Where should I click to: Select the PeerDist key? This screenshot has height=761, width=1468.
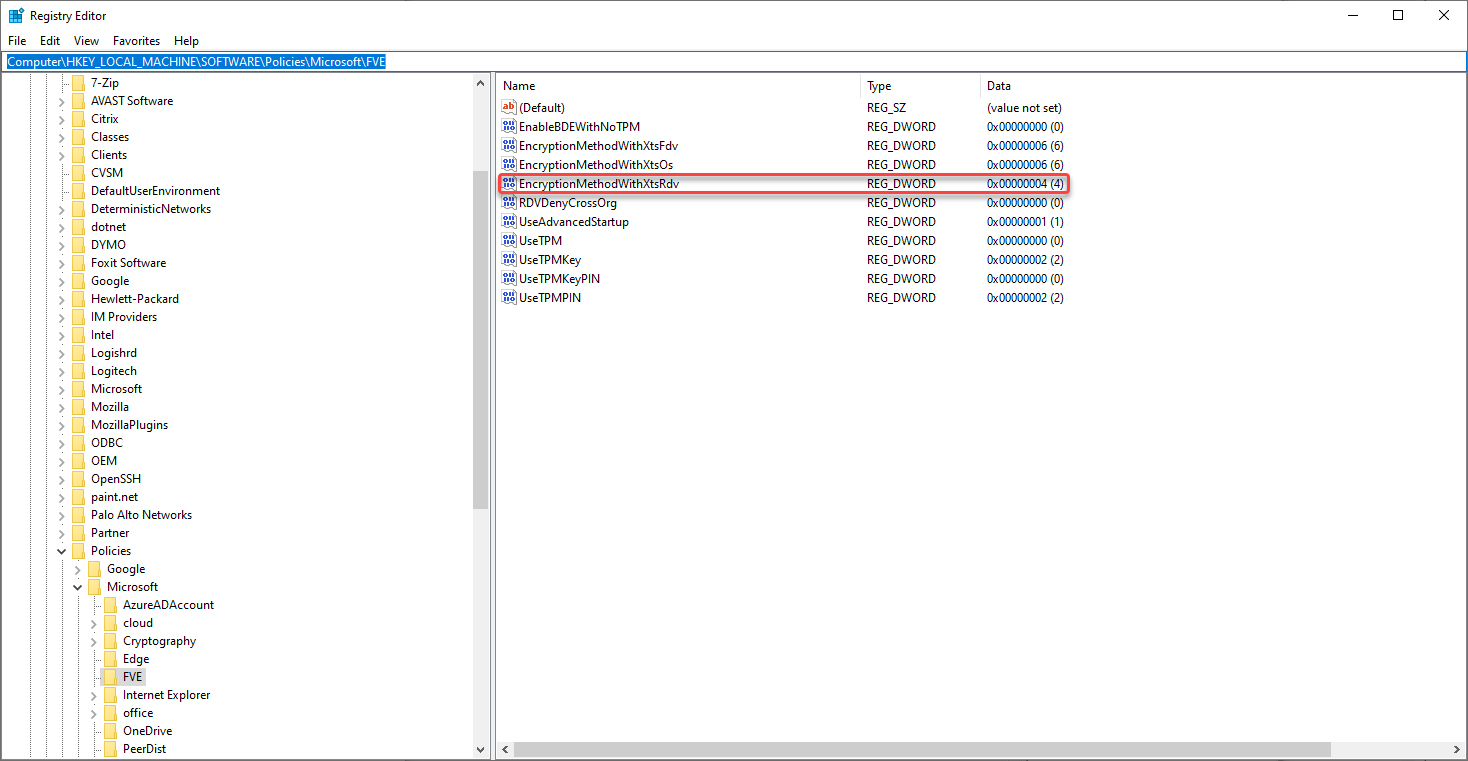pyautogui.click(x=144, y=749)
